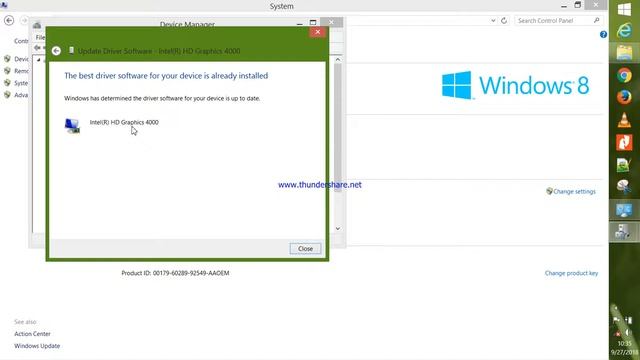
Task: Open the orange app icon on the taskbar
Action: tap(624, 142)
